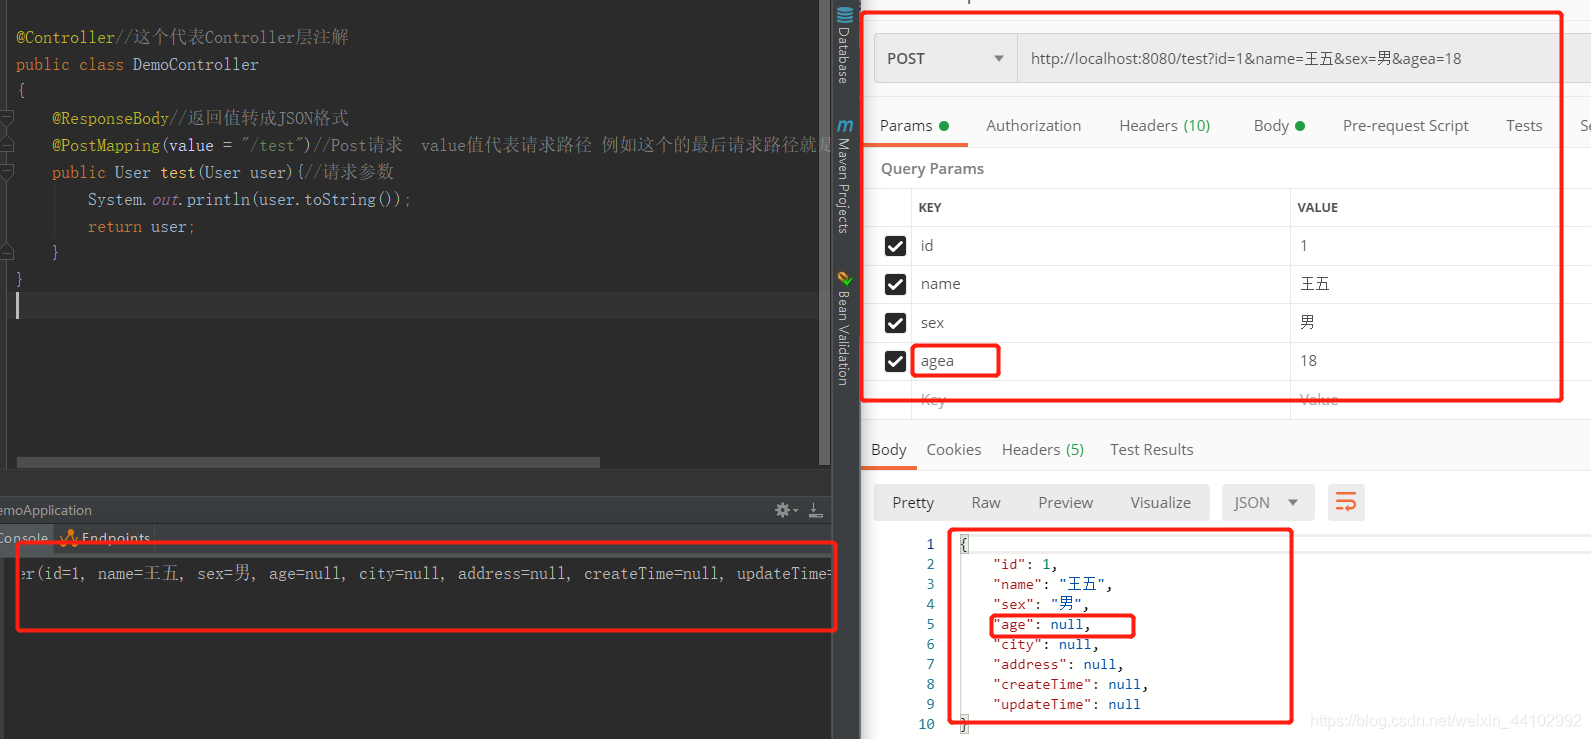Click the "createTime": null response line
The height and width of the screenshot is (739, 1591).
[1070, 684]
